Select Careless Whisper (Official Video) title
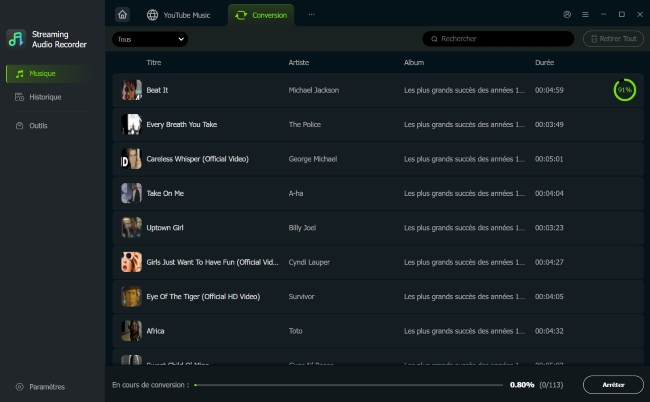 tap(197, 159)
